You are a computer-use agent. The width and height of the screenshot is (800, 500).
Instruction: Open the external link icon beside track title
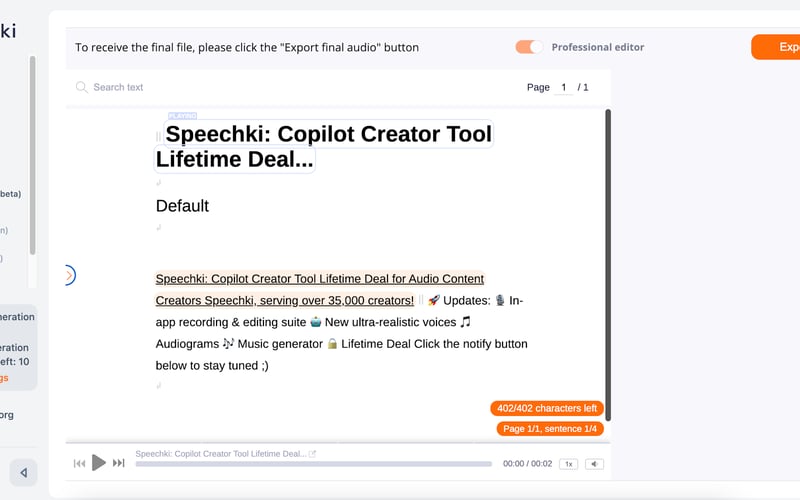(x=312, y=454)
